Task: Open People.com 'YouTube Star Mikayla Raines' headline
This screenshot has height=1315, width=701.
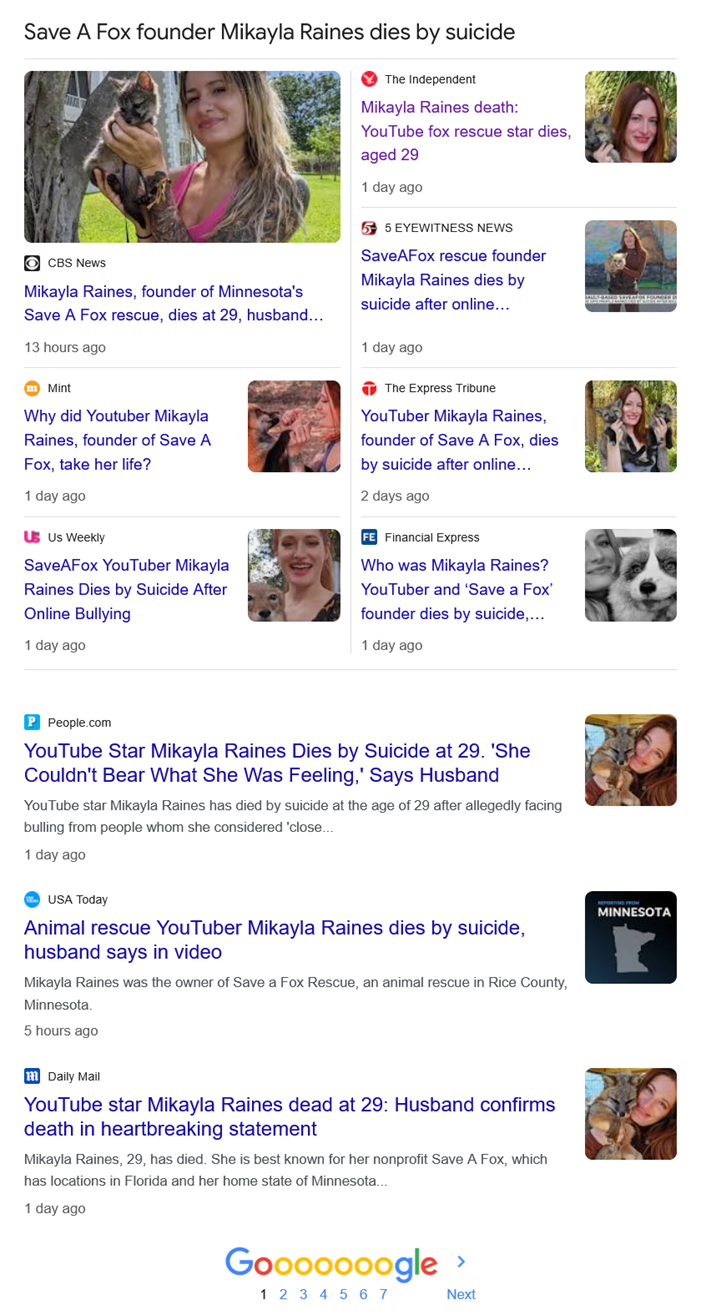Action: [277, 763]
